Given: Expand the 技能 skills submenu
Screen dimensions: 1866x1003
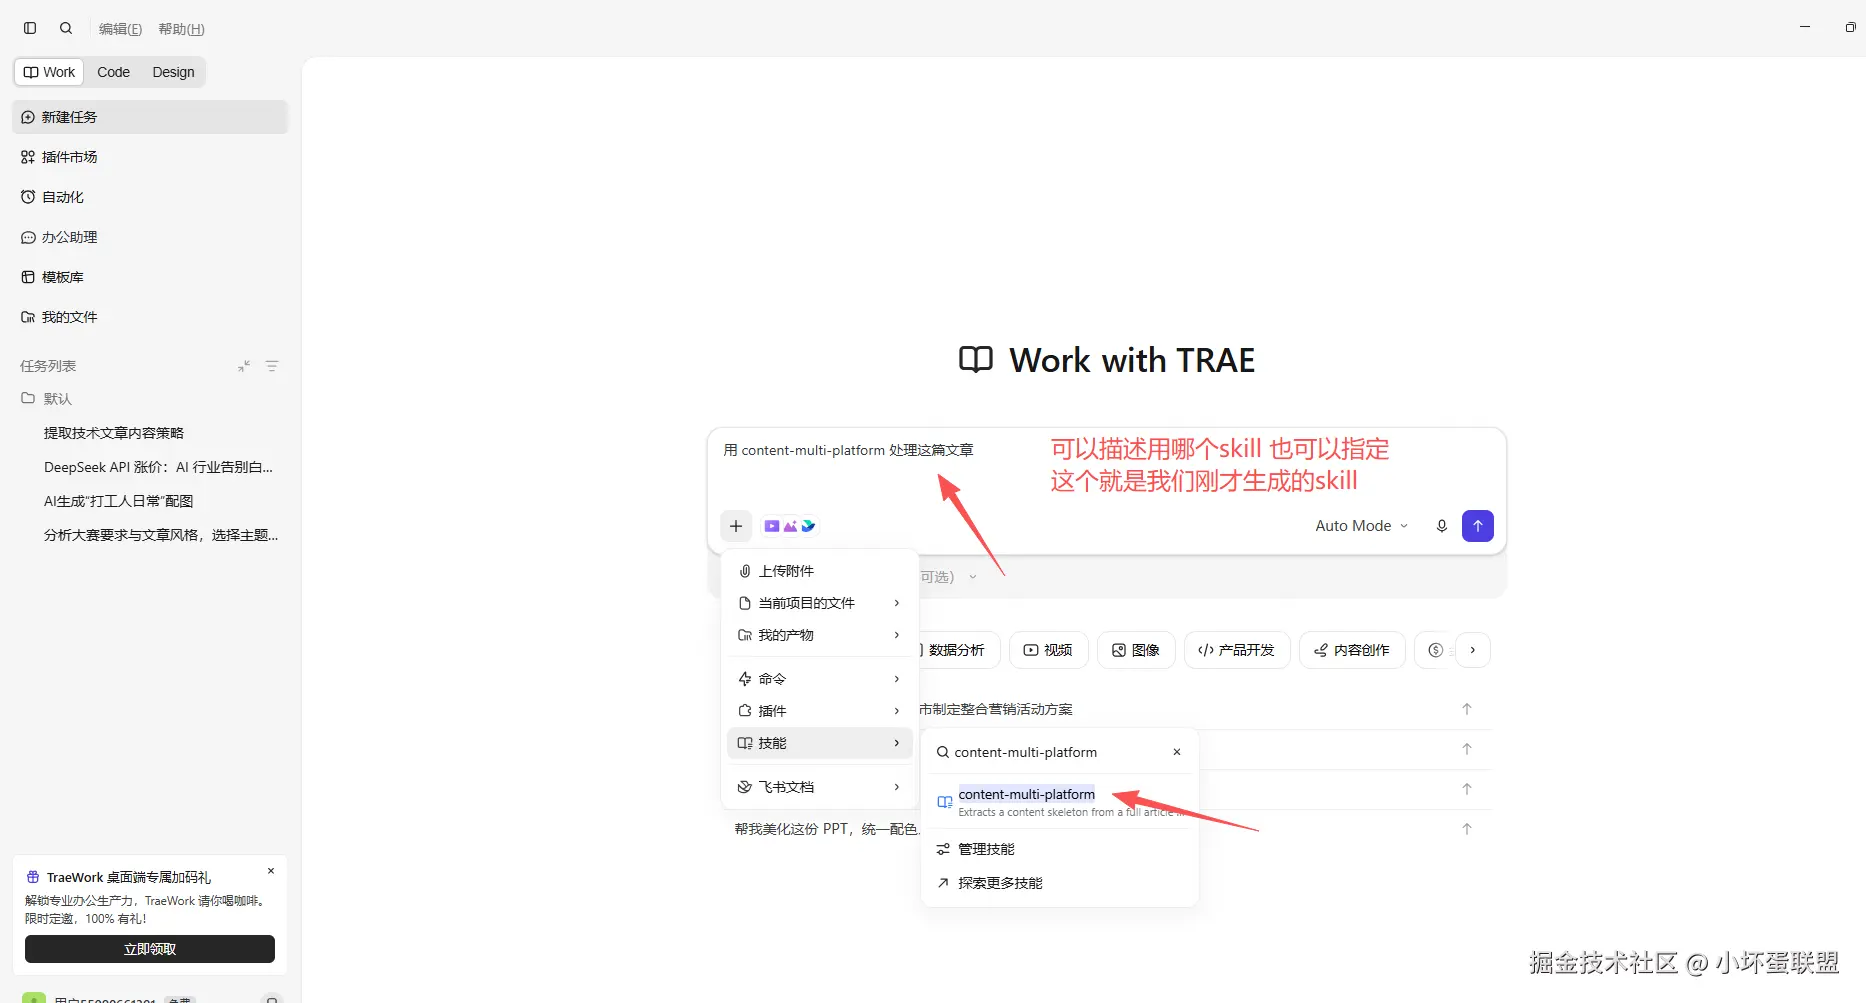Looking at the screenshot, I should (x=819, y=743).
